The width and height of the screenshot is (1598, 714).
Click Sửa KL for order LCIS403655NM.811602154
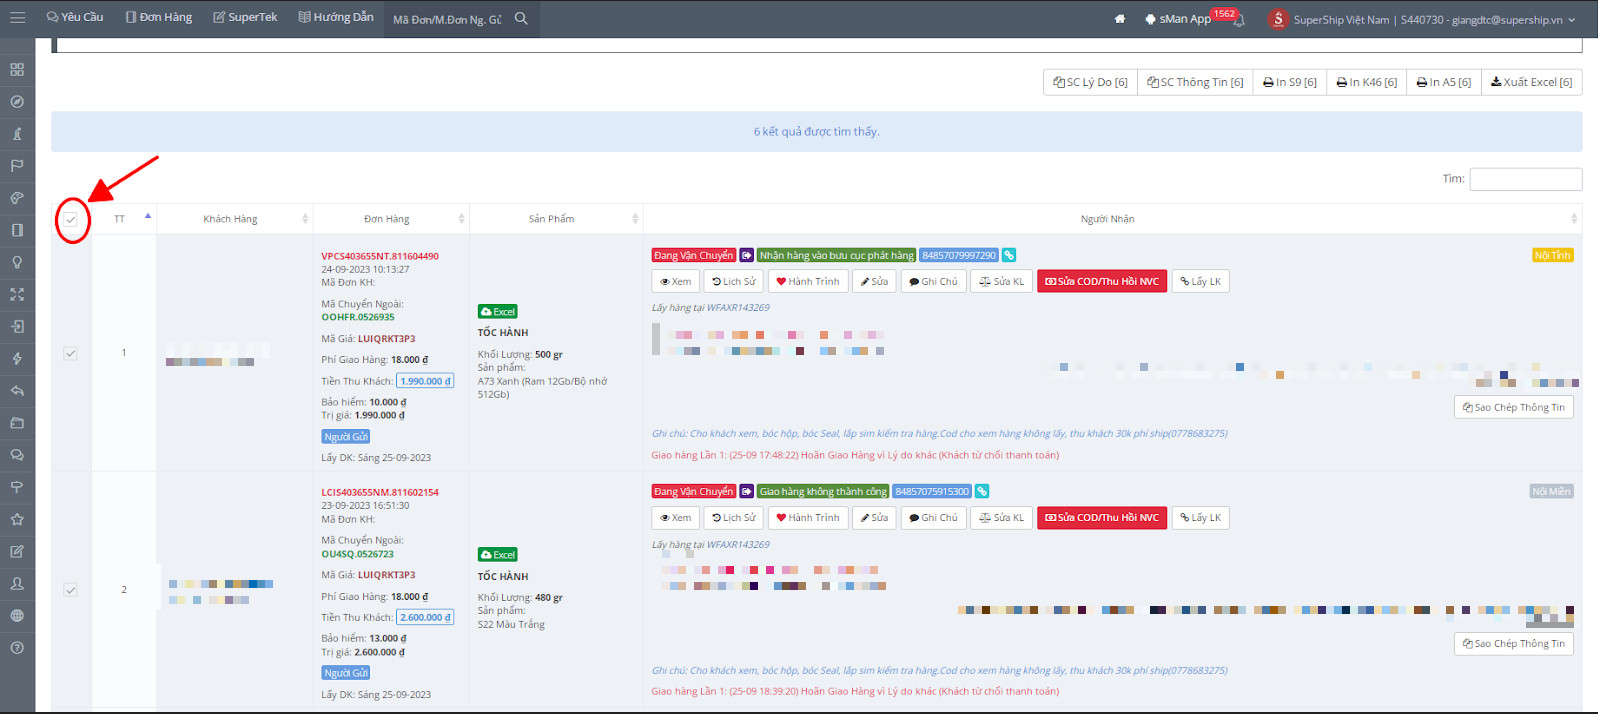[1001, 518]
